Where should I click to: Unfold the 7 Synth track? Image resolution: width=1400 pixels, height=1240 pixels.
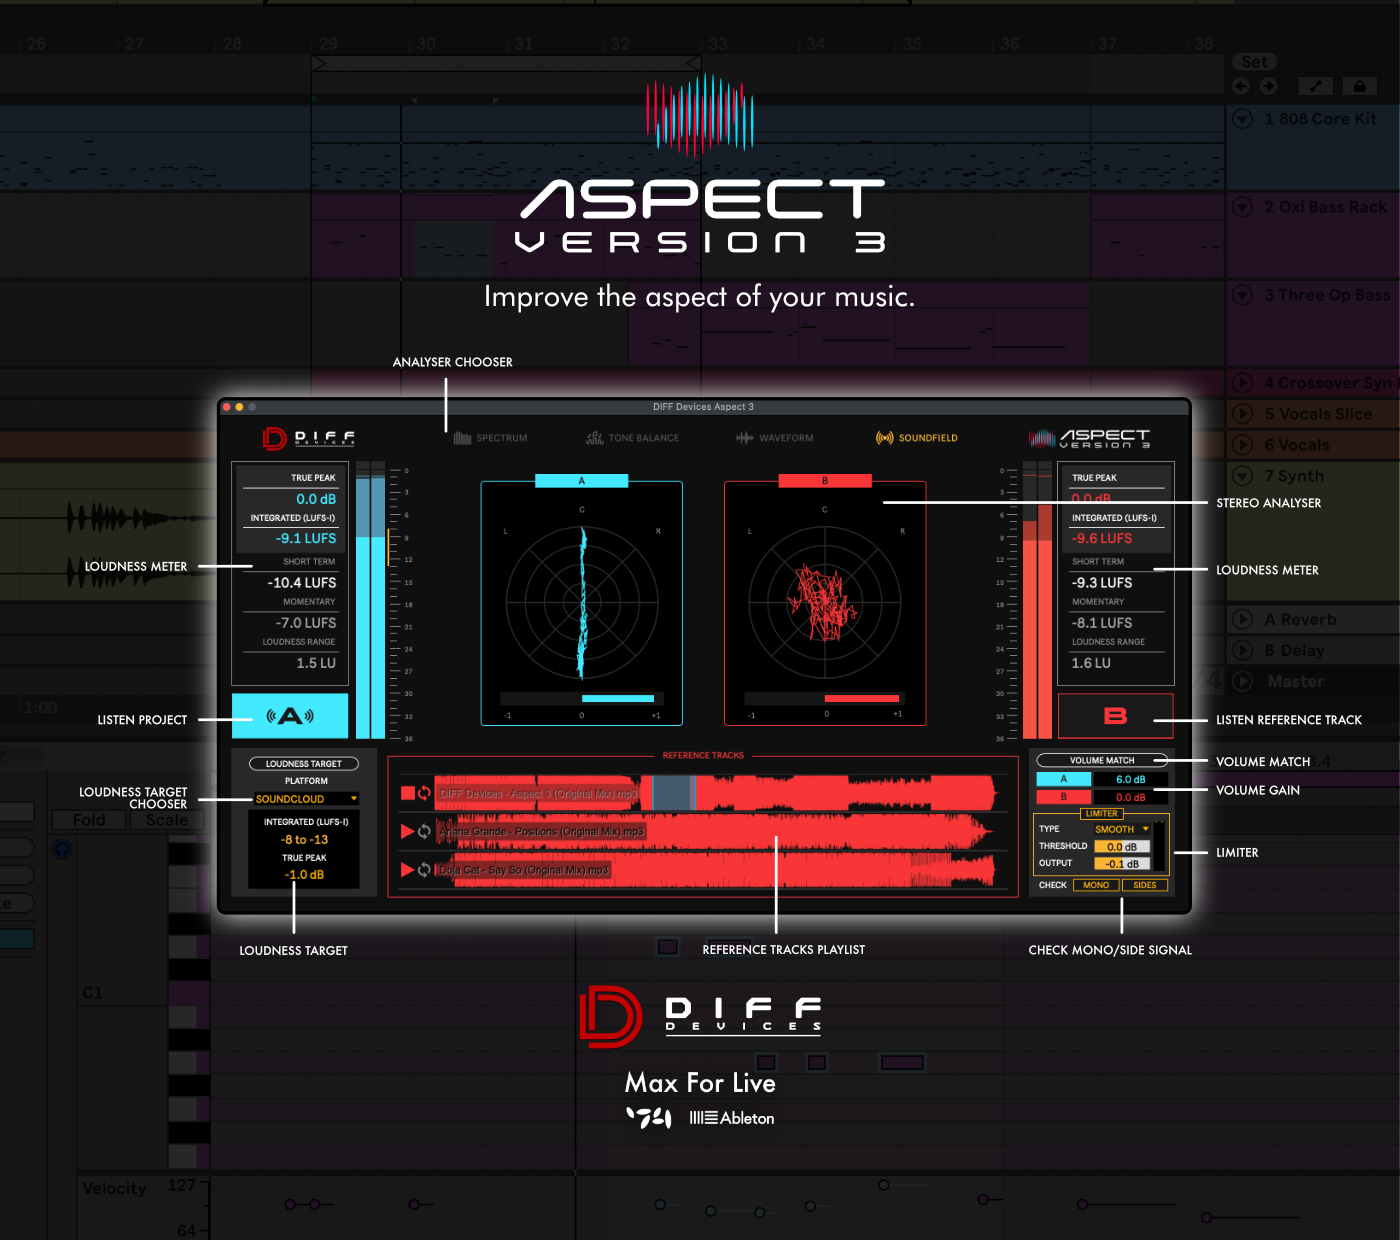pyautogui.click(x=1243, y=476)
